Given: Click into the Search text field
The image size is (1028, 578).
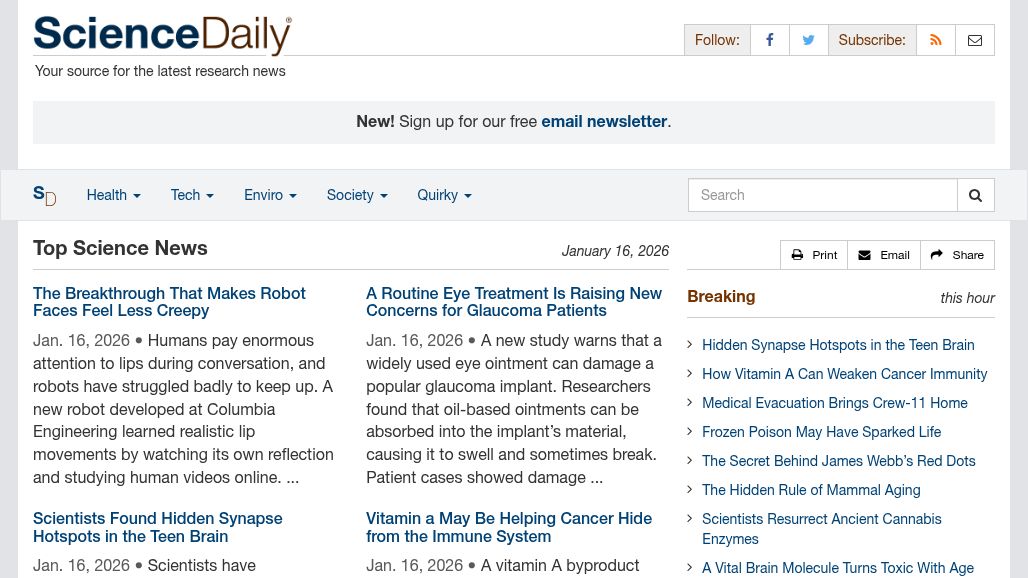Looking at the screenshot, I should (822, 195).
